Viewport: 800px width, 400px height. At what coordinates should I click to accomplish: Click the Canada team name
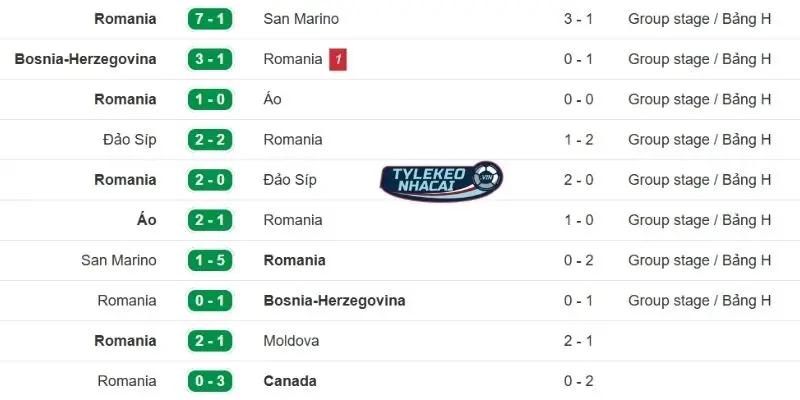(290, 381)
